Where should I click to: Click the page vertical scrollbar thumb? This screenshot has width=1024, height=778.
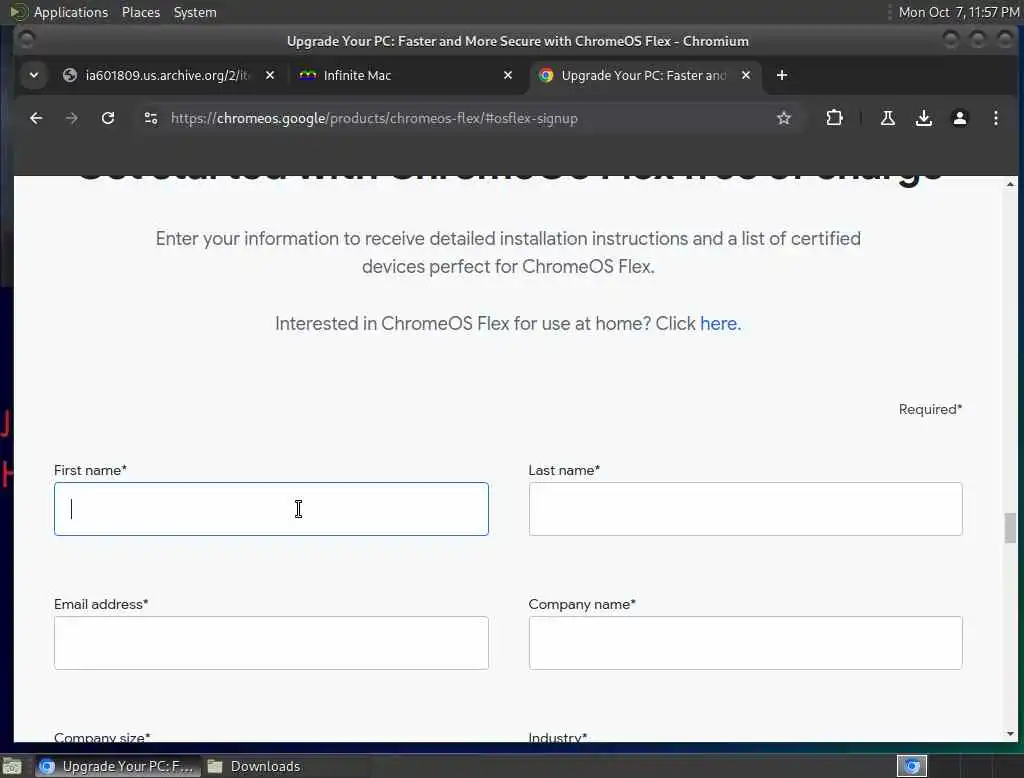click(1010, 528)
